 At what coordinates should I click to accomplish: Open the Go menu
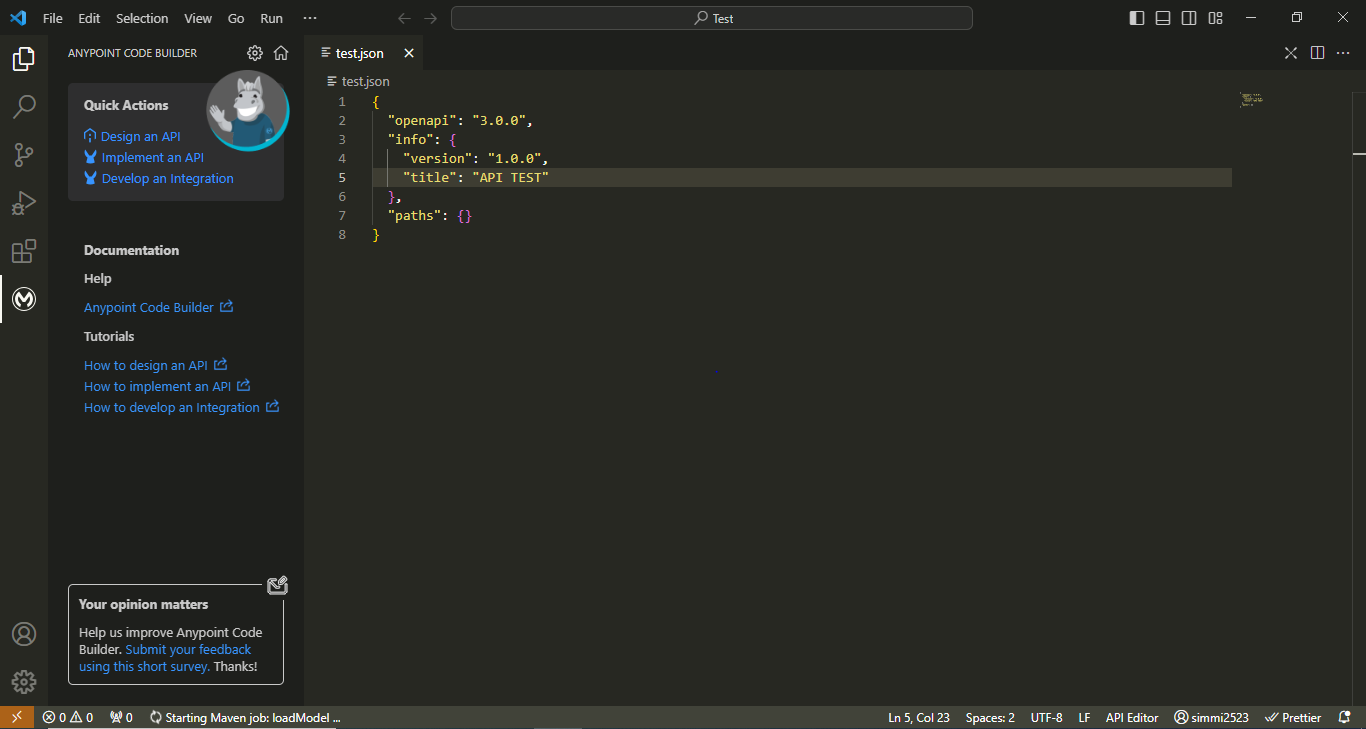point(236,18)
